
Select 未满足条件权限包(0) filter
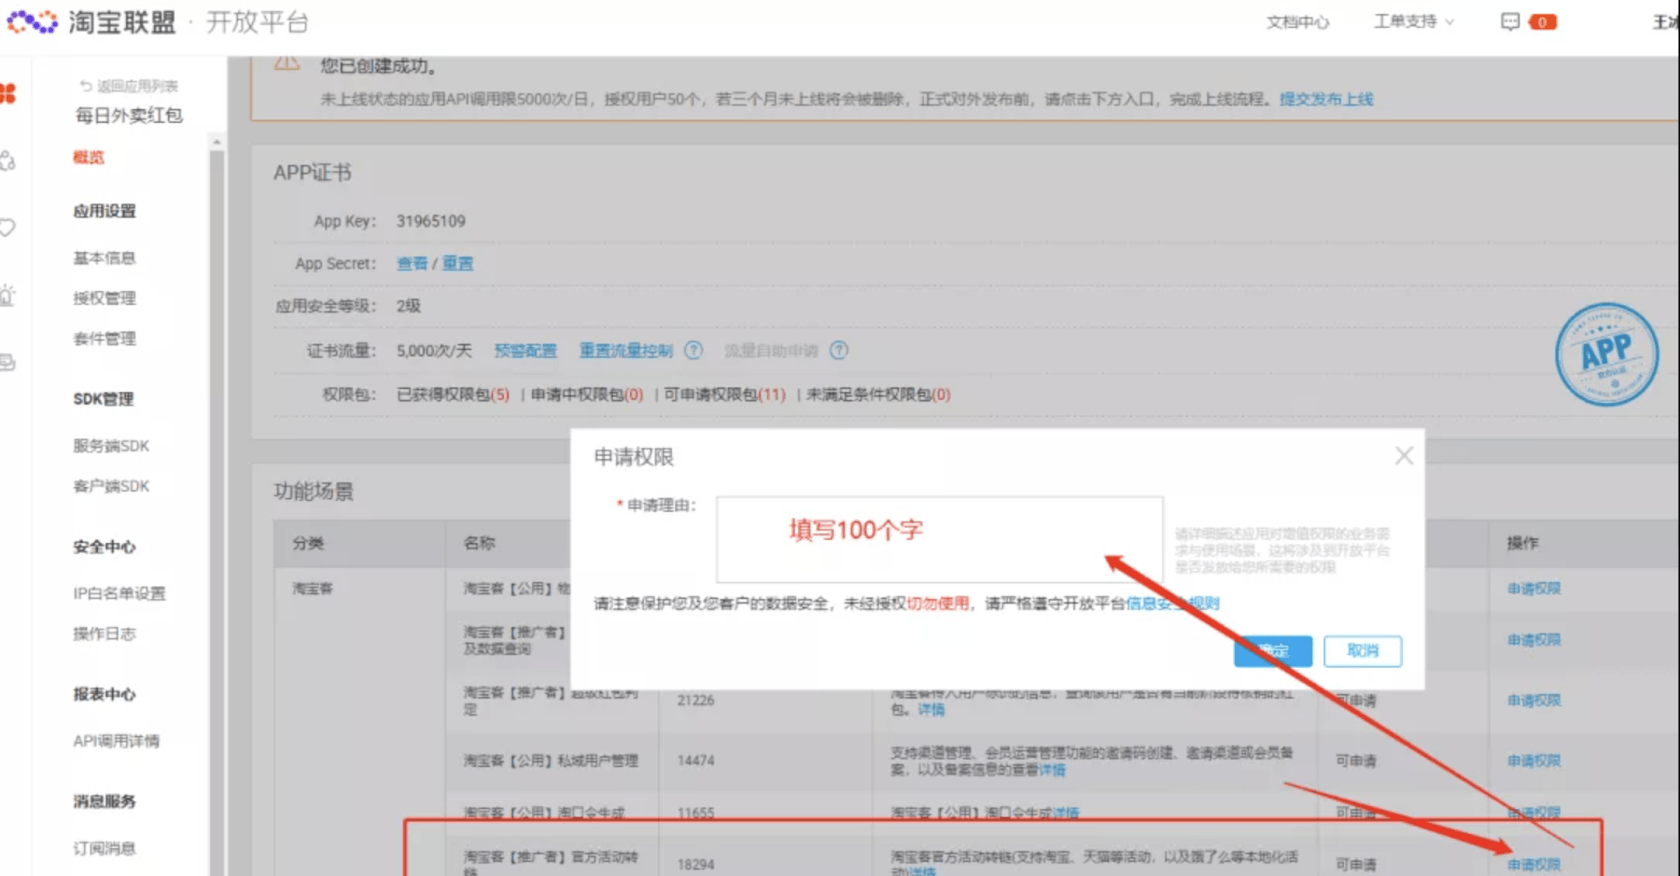[878, 394]
